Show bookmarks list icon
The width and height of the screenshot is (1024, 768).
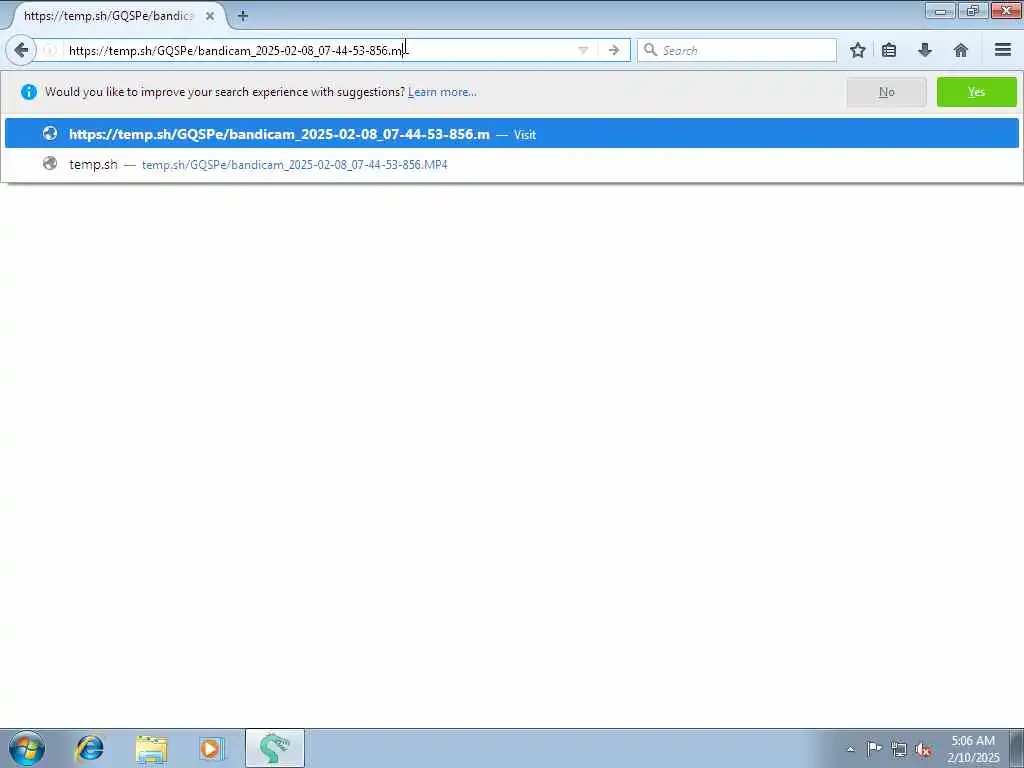tap(889, 50)
